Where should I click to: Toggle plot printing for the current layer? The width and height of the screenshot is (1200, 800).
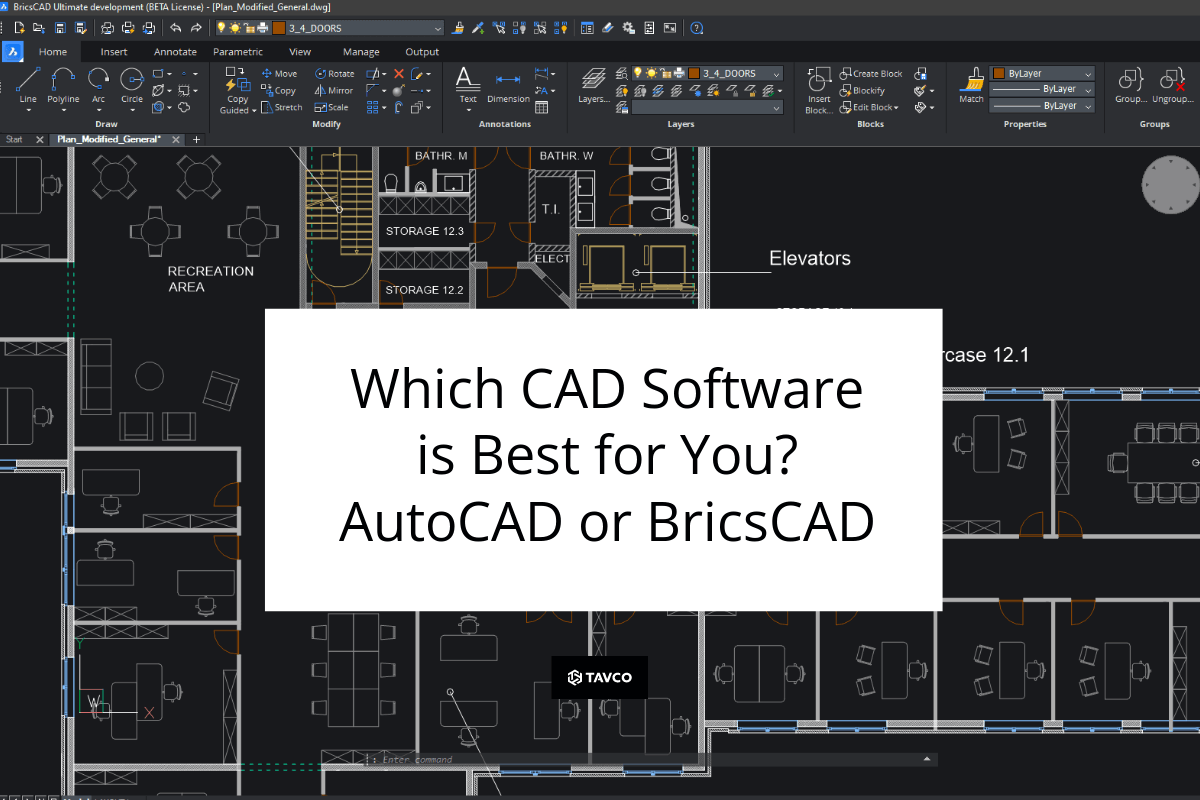(x=677, y=73)
